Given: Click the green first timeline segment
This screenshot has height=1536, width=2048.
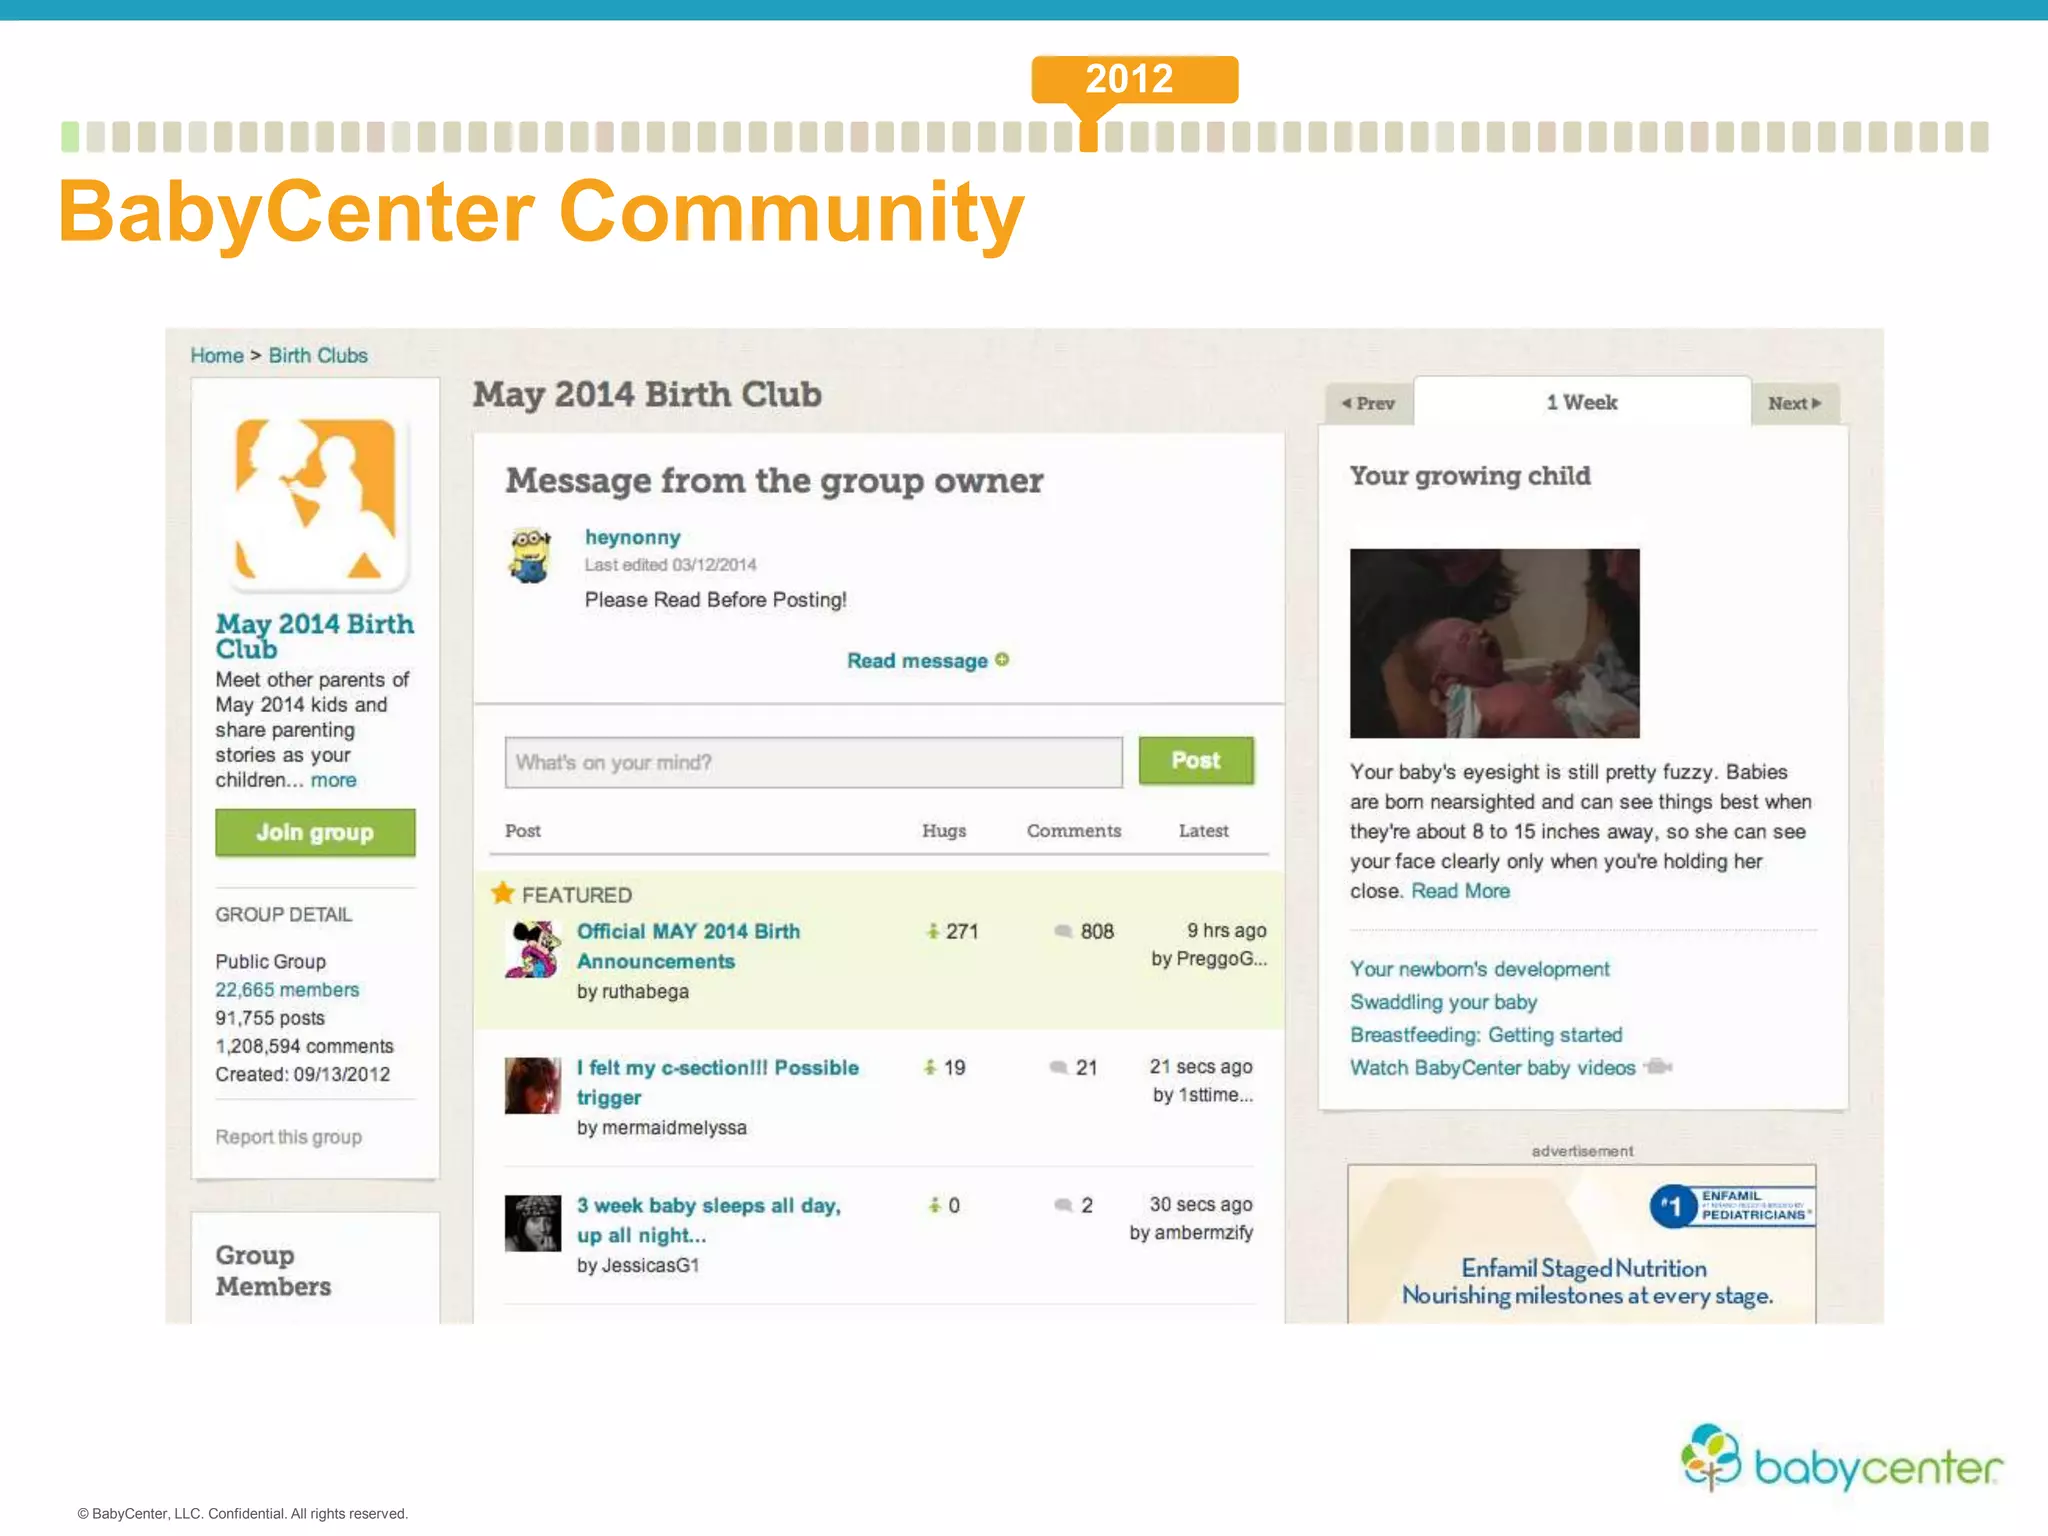Looking at the screenshot, I should (x=70, y=136).
